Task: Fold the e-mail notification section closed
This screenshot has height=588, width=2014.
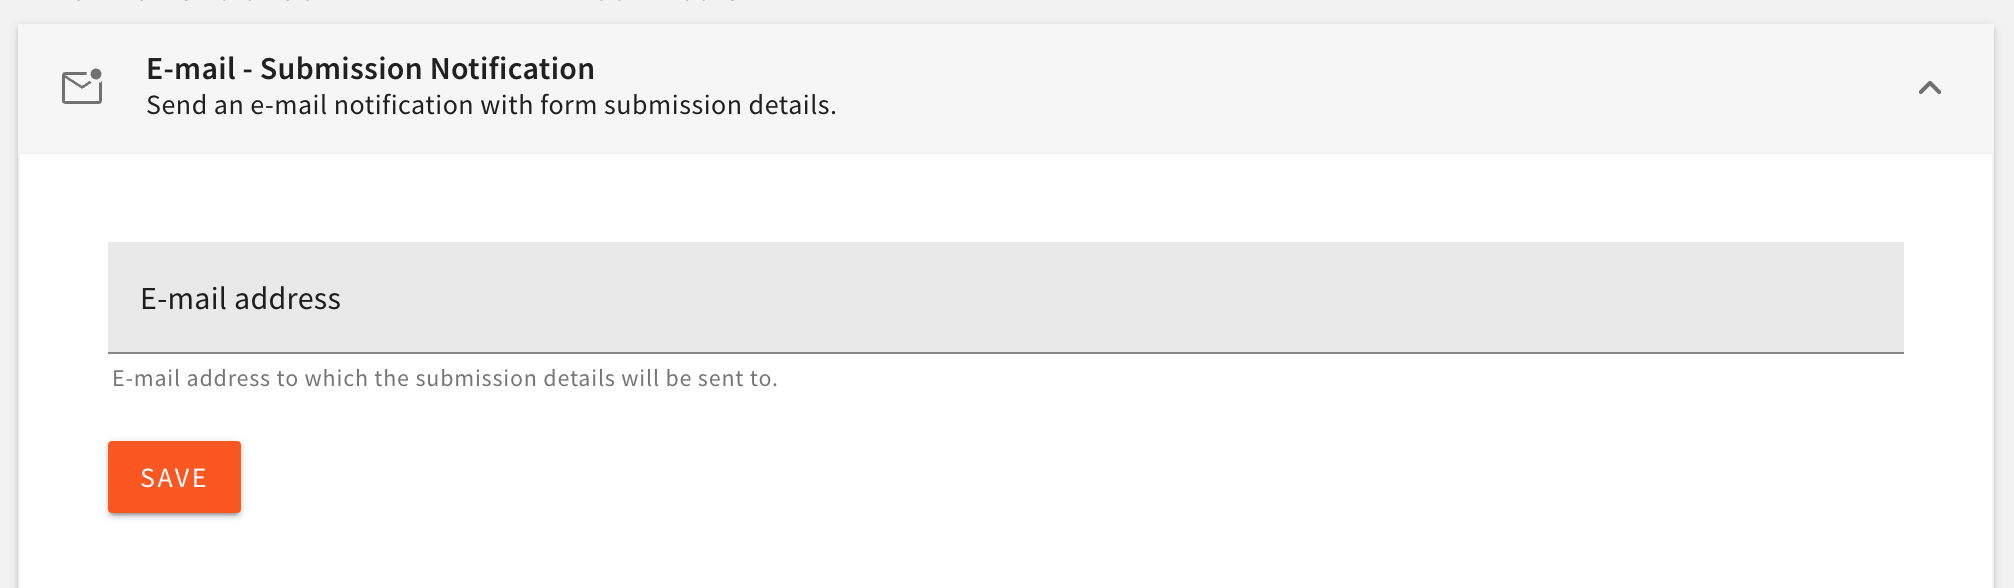Action: pyautogui.click(x=1930, y=87)
